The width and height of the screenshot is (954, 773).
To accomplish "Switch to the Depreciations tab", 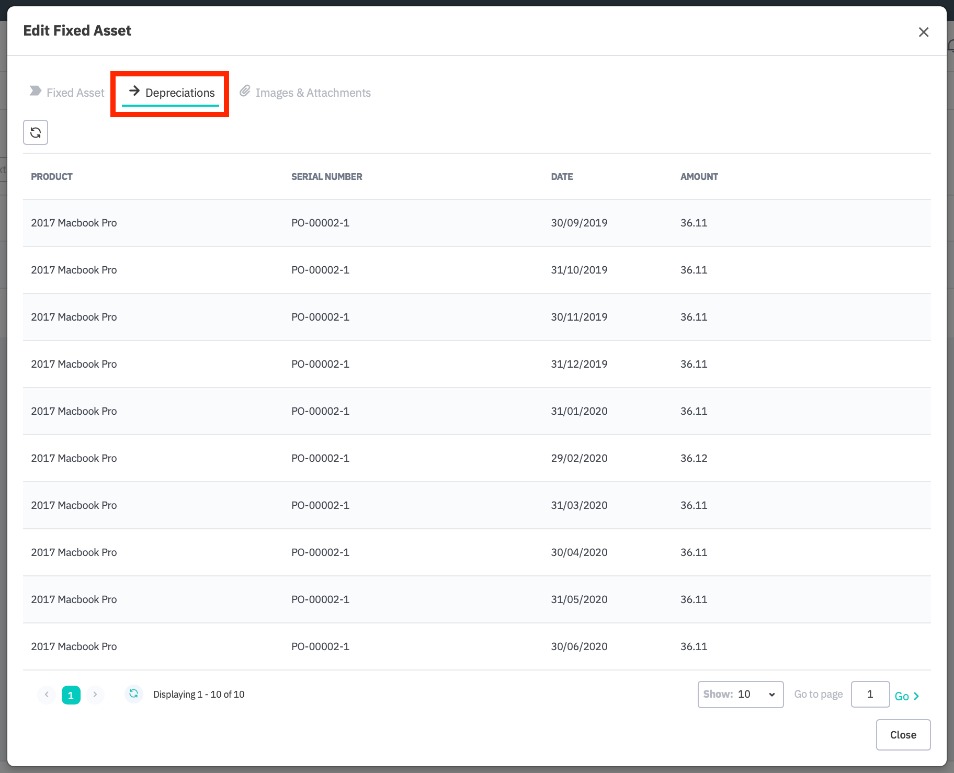I will click(x=171, y=93).
